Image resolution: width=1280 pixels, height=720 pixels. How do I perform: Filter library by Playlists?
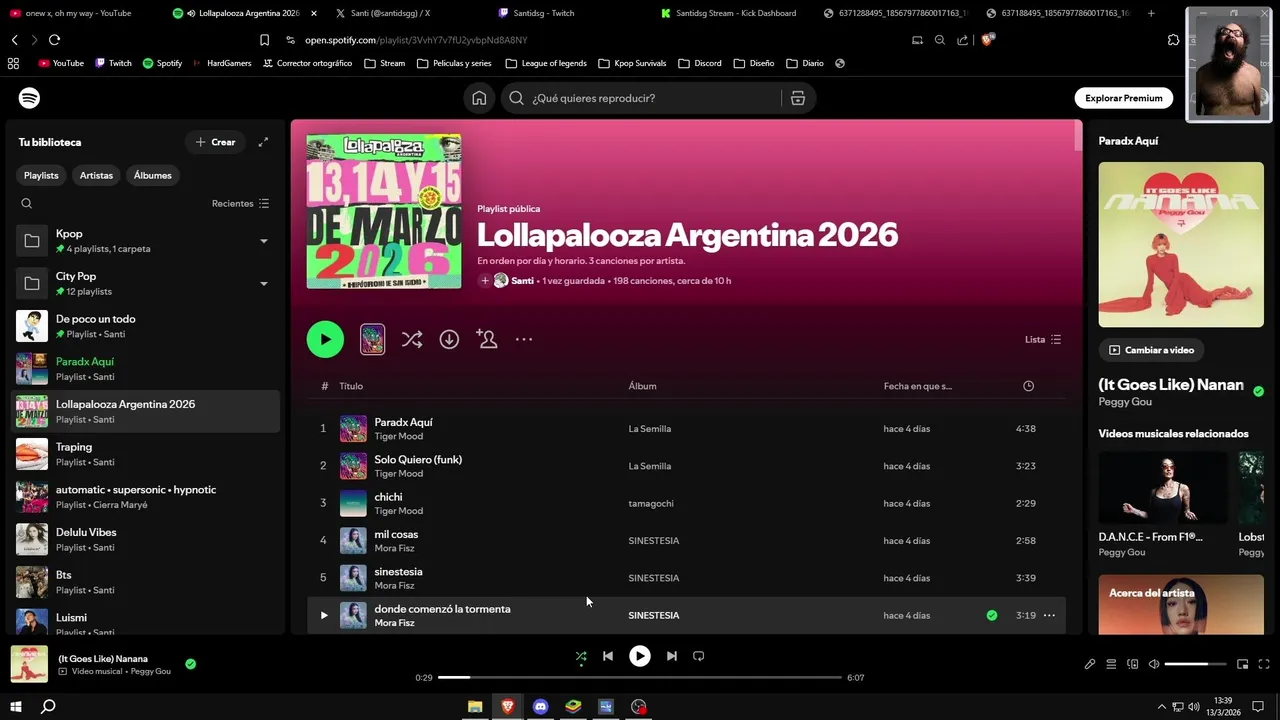click(41, 175)
